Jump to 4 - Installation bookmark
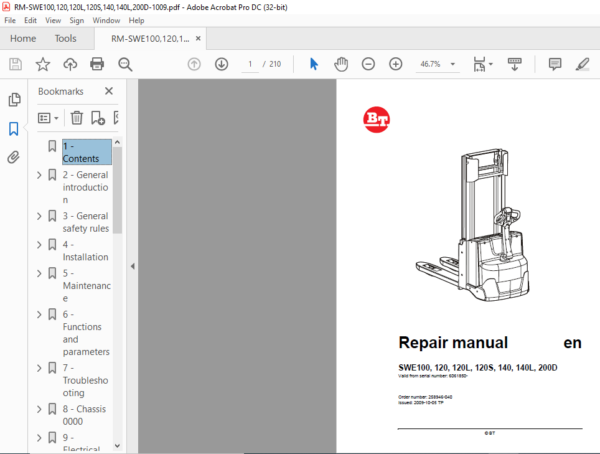Image resolution: width=600 pixels, height=454 pixels. click(x=85, y=251)
